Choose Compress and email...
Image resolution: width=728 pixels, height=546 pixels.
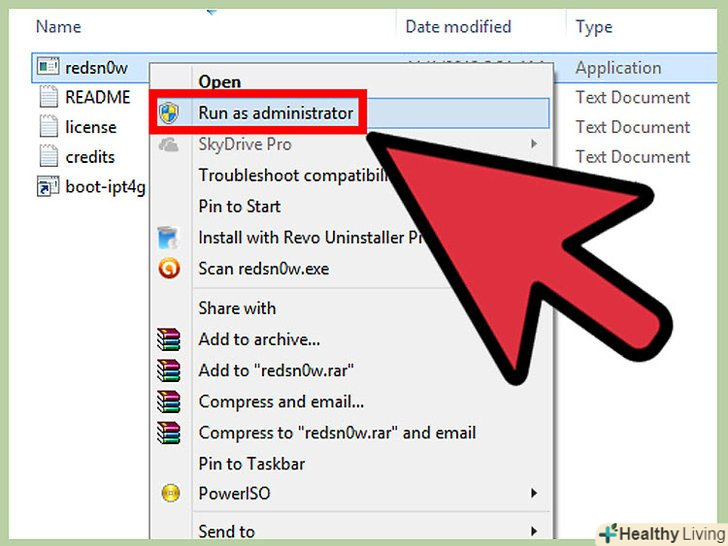pos(281,402)
